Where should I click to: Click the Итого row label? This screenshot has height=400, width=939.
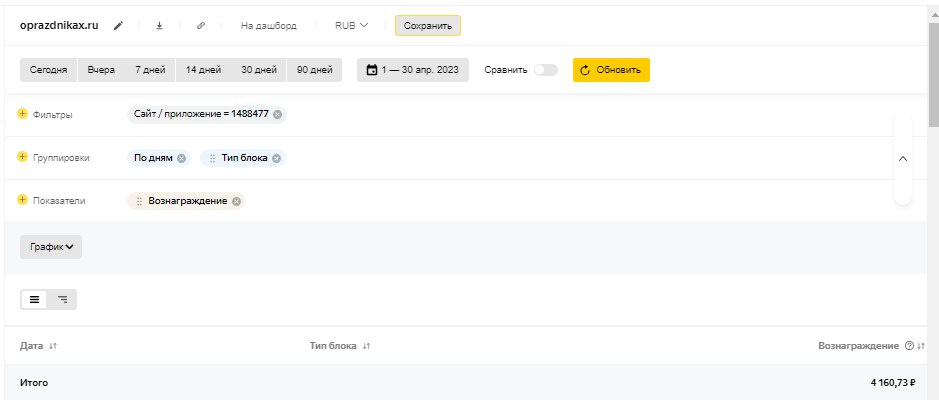point(34,383)
